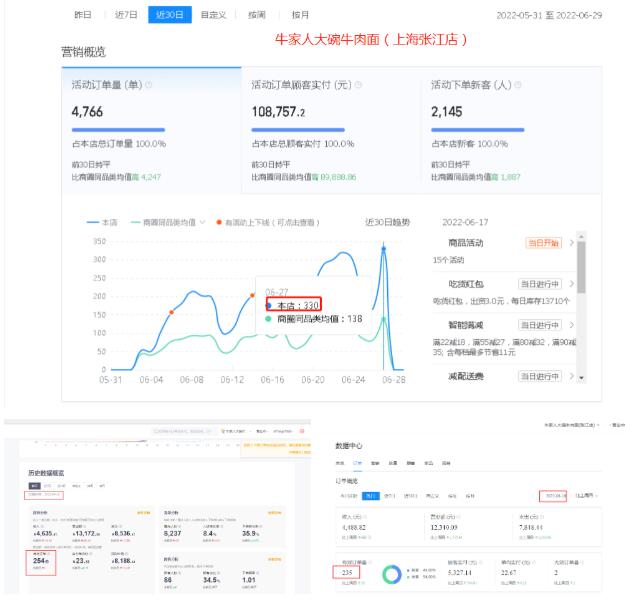Image resolution: width=627 pixels, height=605 pixels.
Task: Click the orange marker near 06-14 on the chart
Action: coord(252,296)
